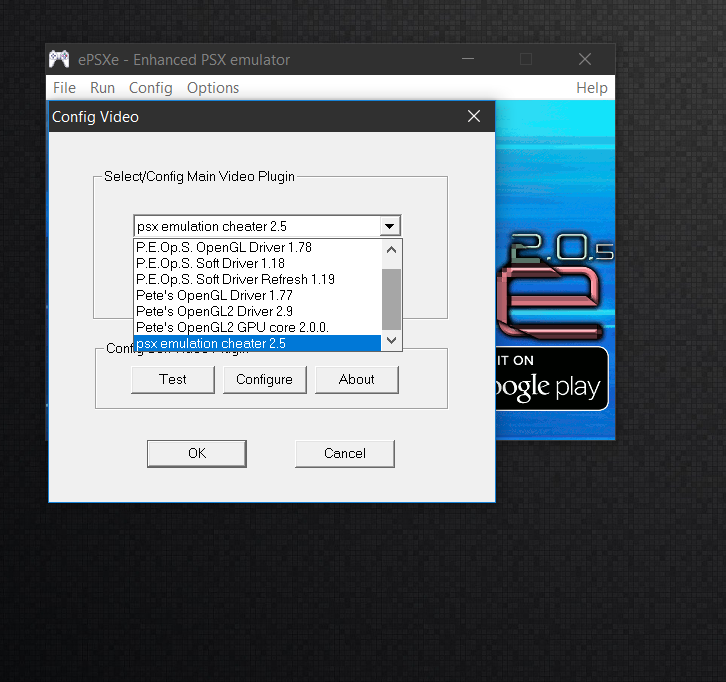
Task: Close the ePSXe main window
Action: (x=585, y=59)
